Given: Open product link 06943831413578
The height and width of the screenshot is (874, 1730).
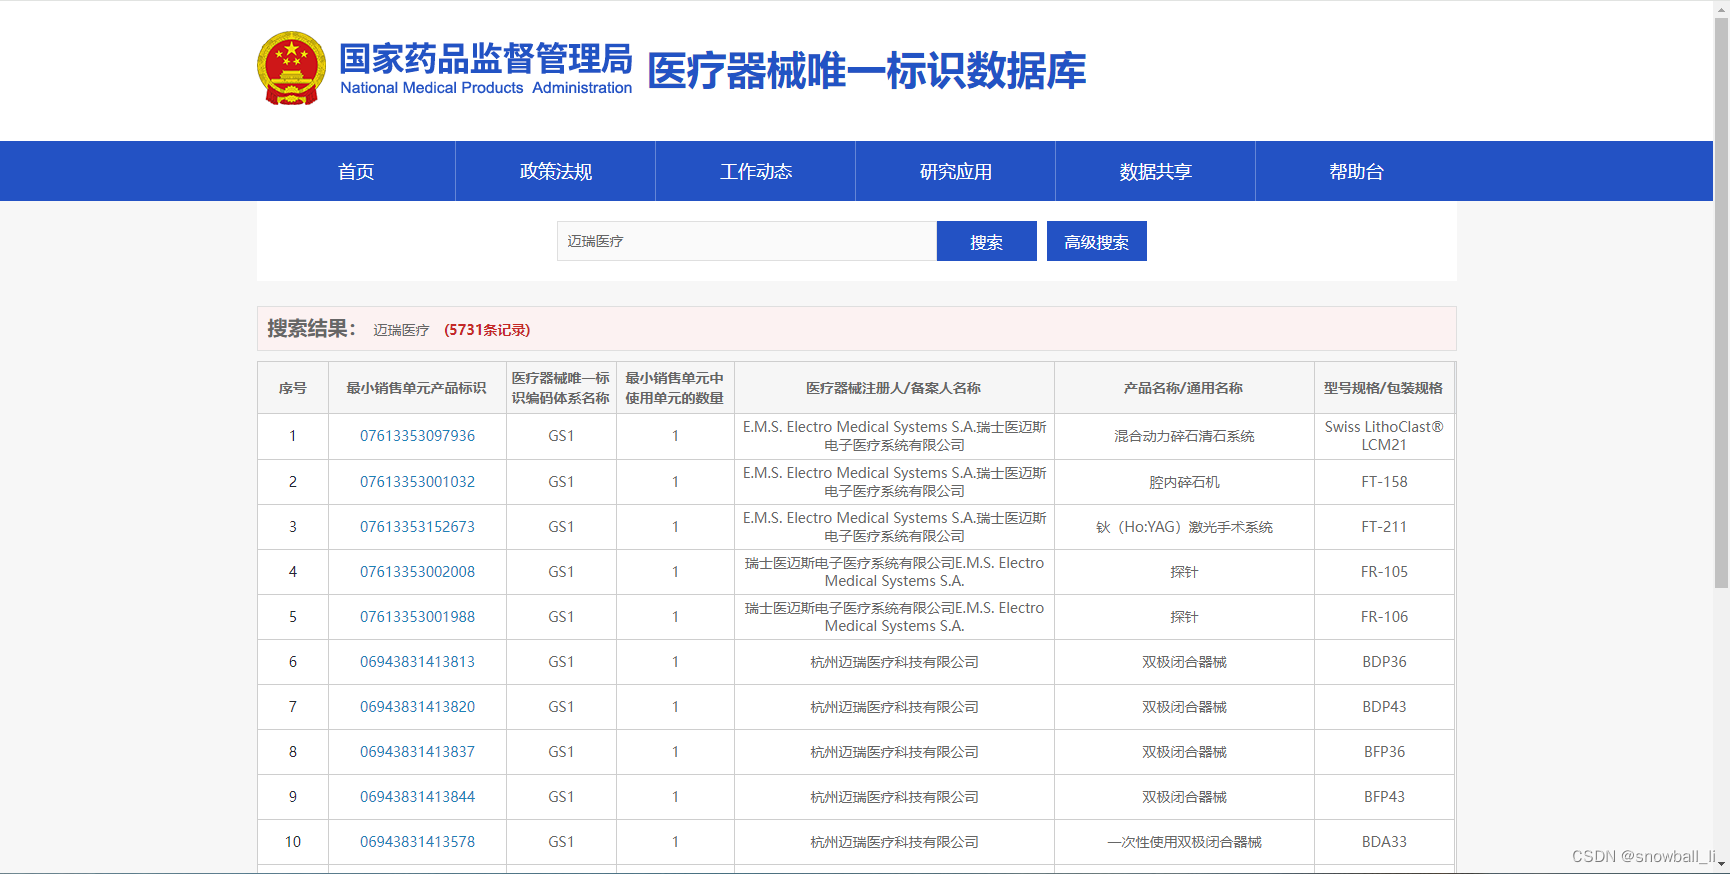Looking at the screenshot, I should click(418, 842).
